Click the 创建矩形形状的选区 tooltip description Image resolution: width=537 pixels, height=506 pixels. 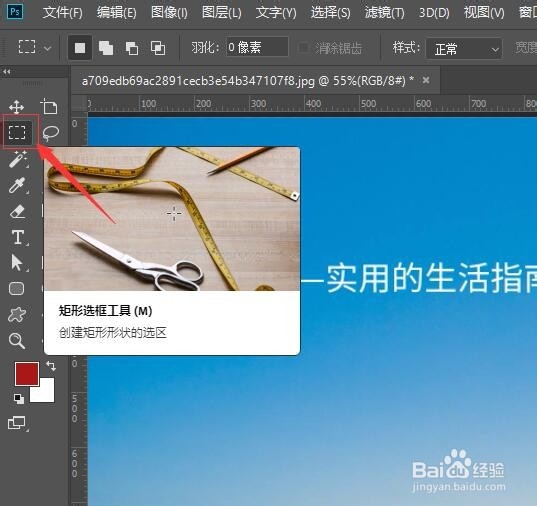[113, 333]
